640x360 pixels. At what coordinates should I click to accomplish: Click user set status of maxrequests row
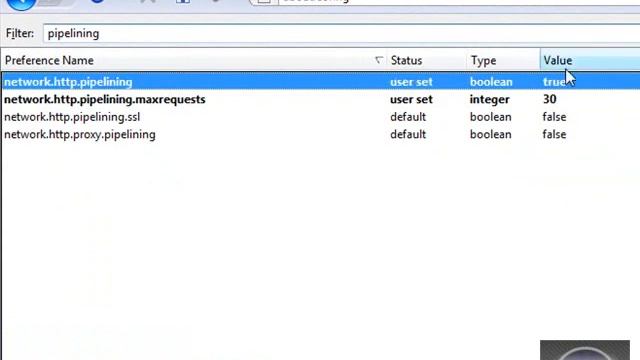coord(411,99)
